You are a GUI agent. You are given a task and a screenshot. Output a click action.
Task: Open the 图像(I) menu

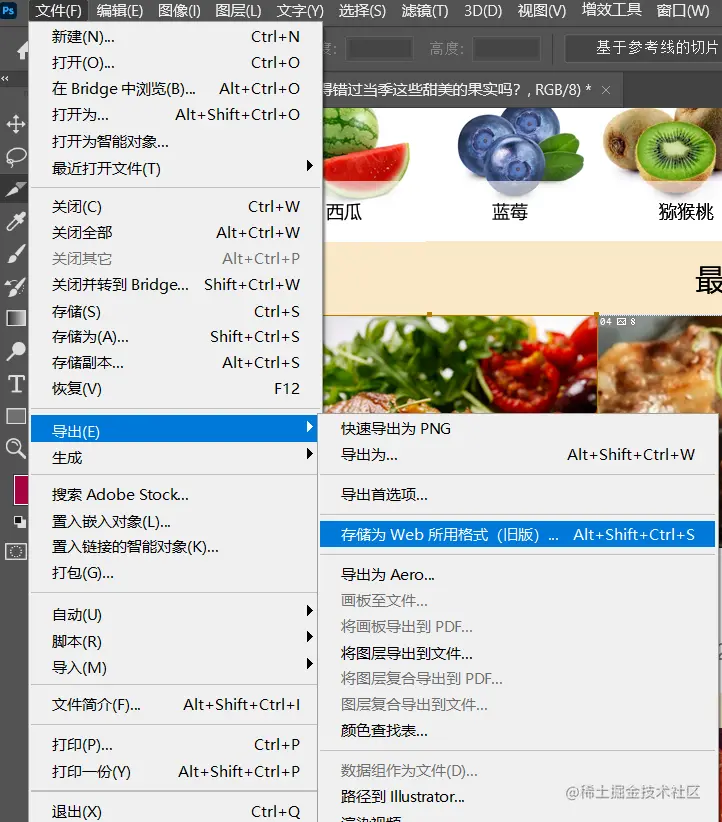click(x=179, y=10)
